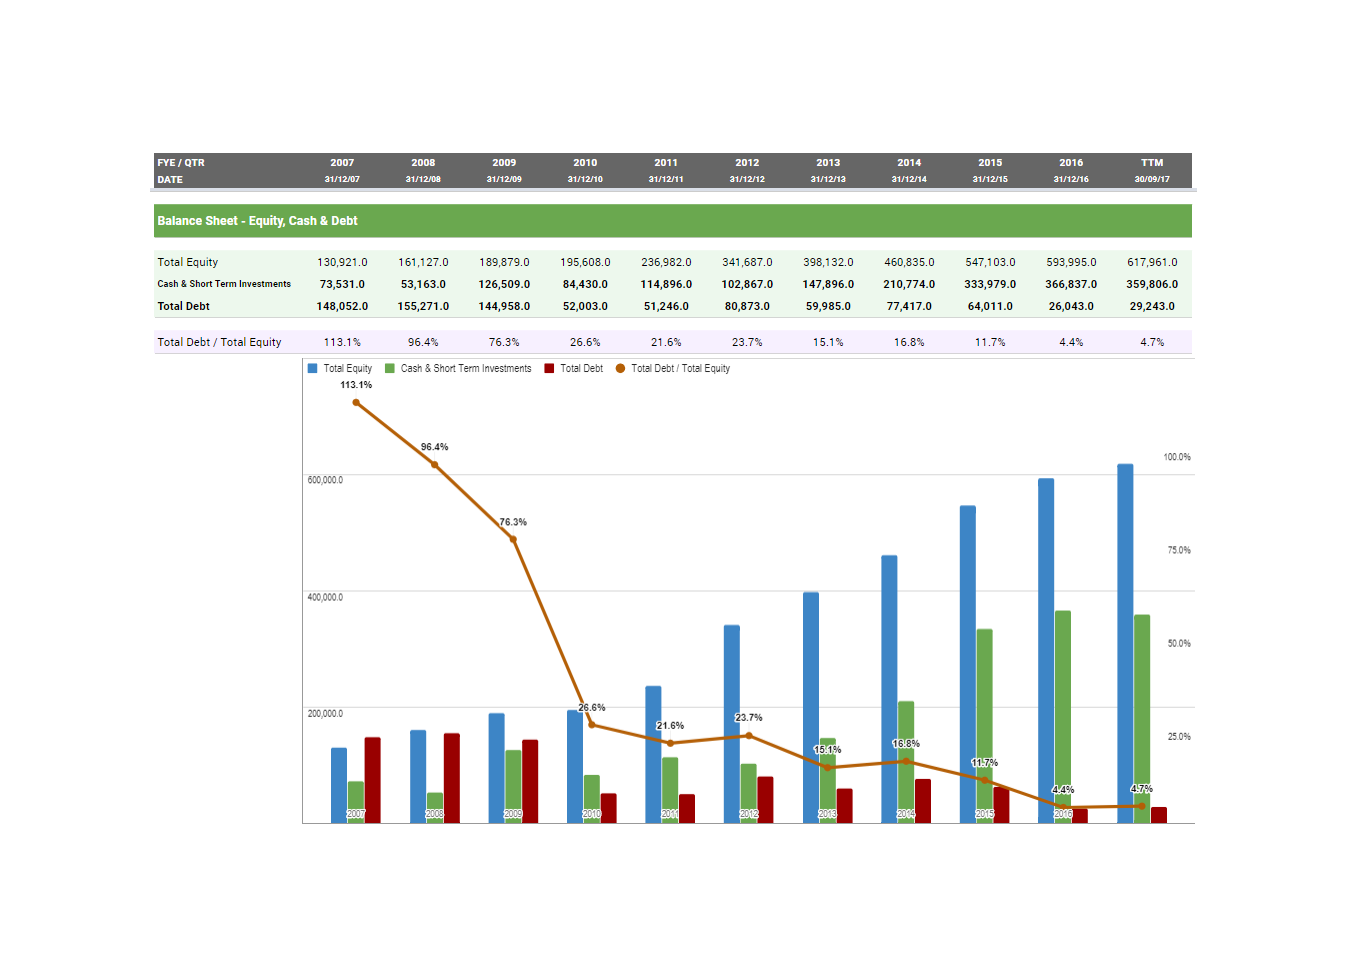Select the 2016 column header
Image resolution: width=1347 pixels, height=978 pixels.
1071,162
